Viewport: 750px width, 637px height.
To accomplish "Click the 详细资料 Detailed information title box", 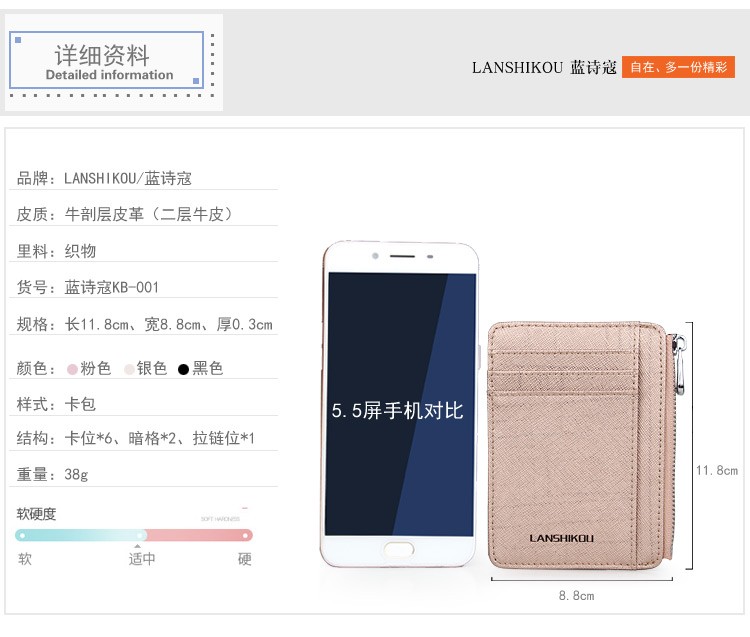I will pyautogui.click(x=106, y=60).
